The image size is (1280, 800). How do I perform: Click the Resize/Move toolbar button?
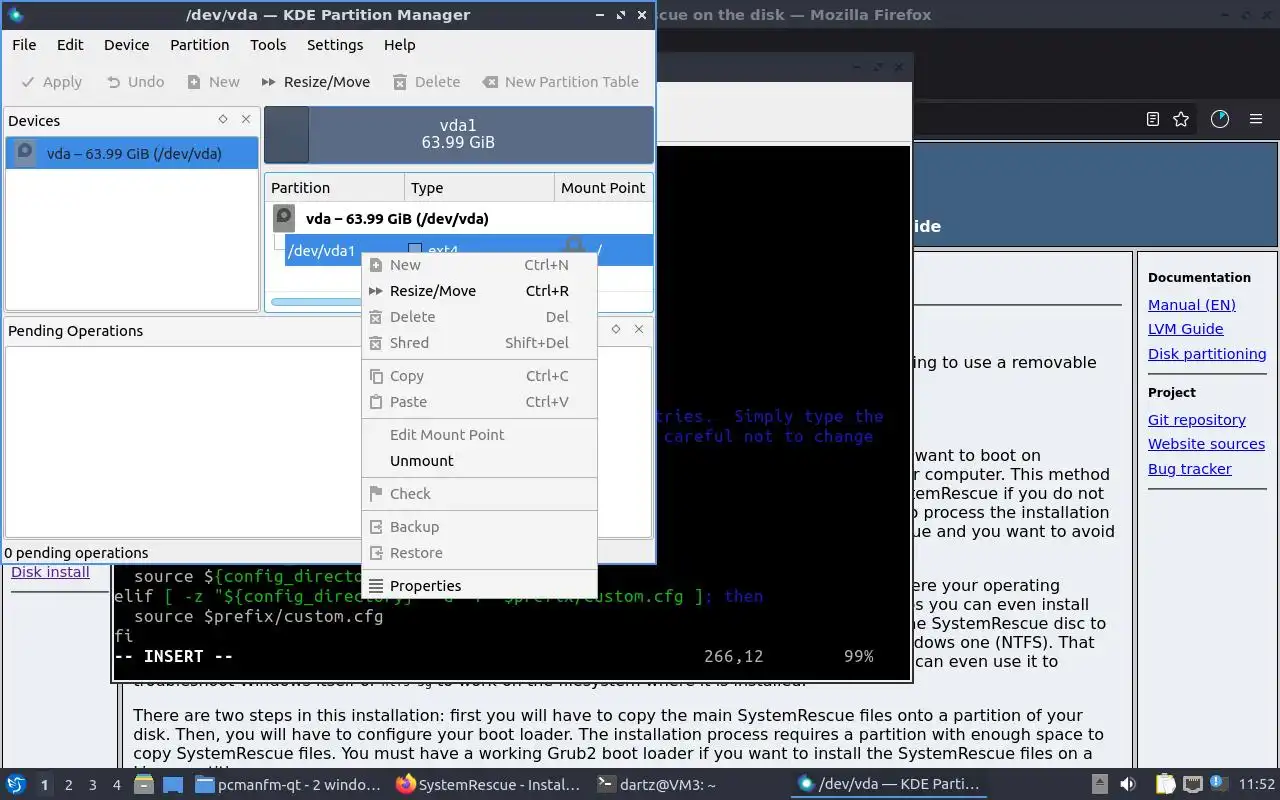point(316,82)
